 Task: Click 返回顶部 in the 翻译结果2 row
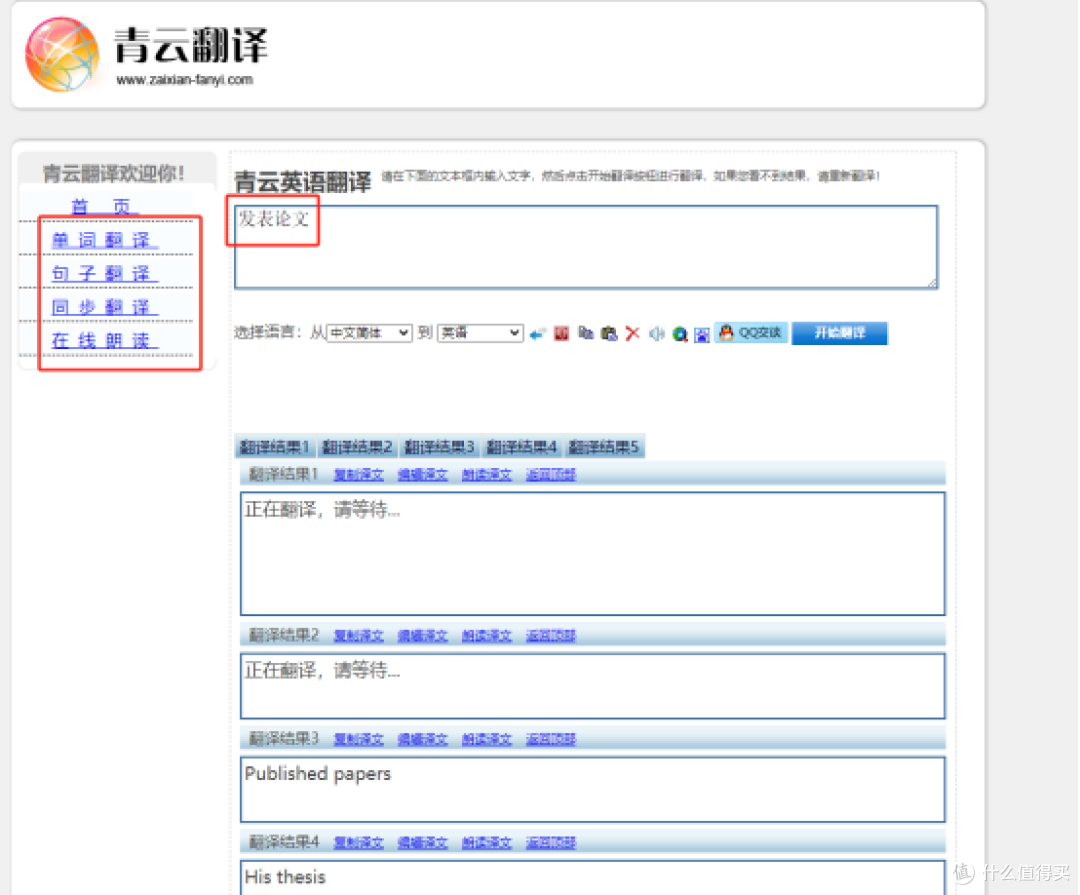pos(551,636)
